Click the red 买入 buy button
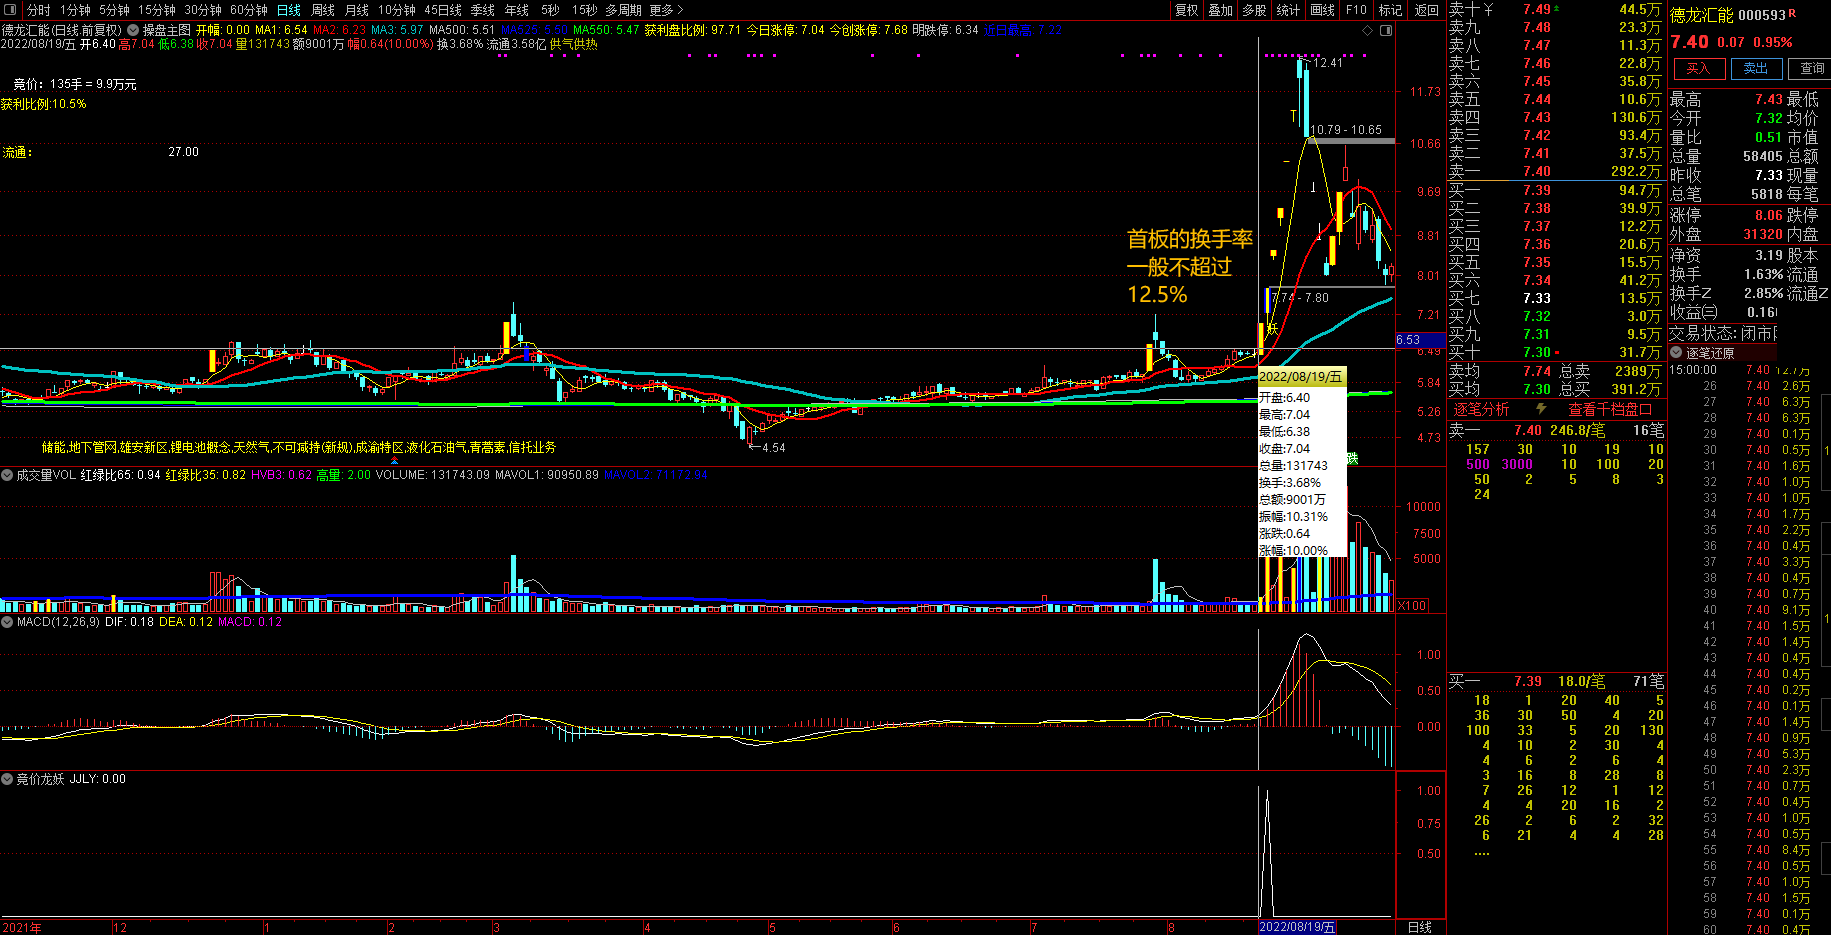The image size is (1831, 935). [x=1698, y=69]
